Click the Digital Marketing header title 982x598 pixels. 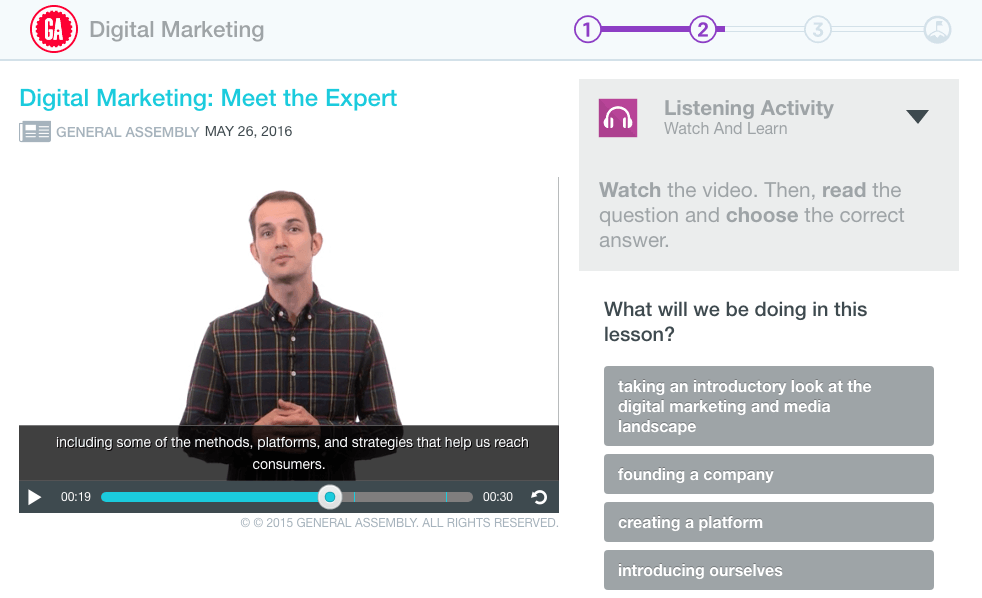[x=177, y=30]
